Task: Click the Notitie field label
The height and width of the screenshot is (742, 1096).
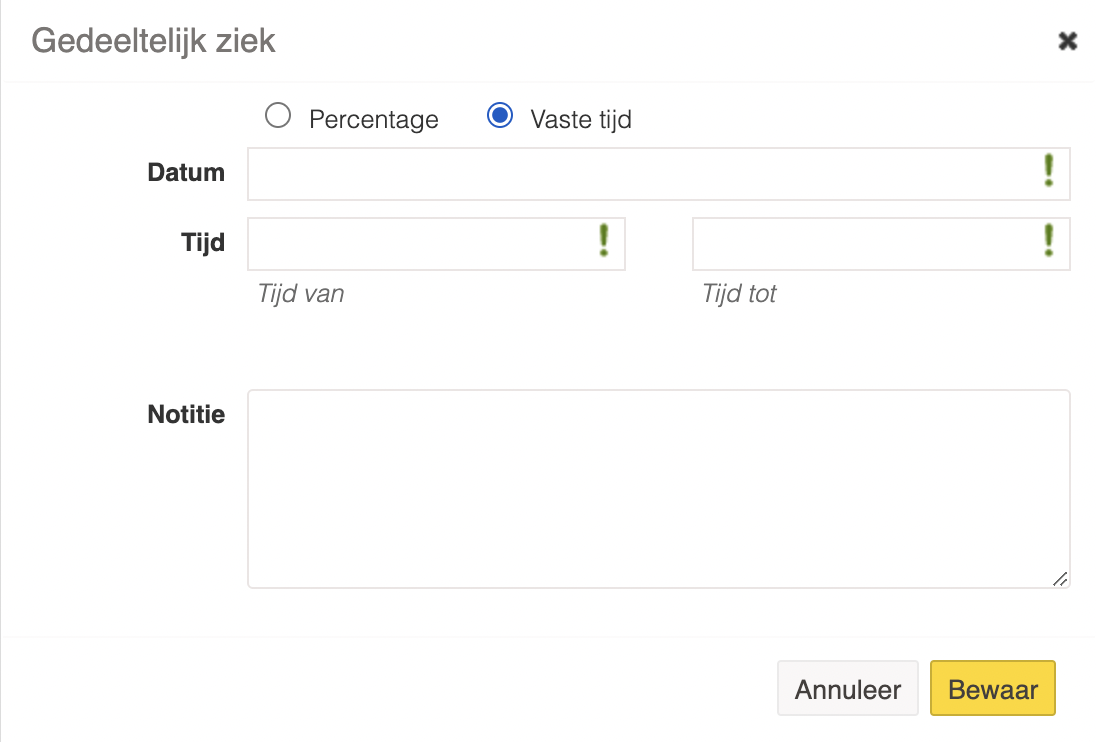Action: [186, 414]
